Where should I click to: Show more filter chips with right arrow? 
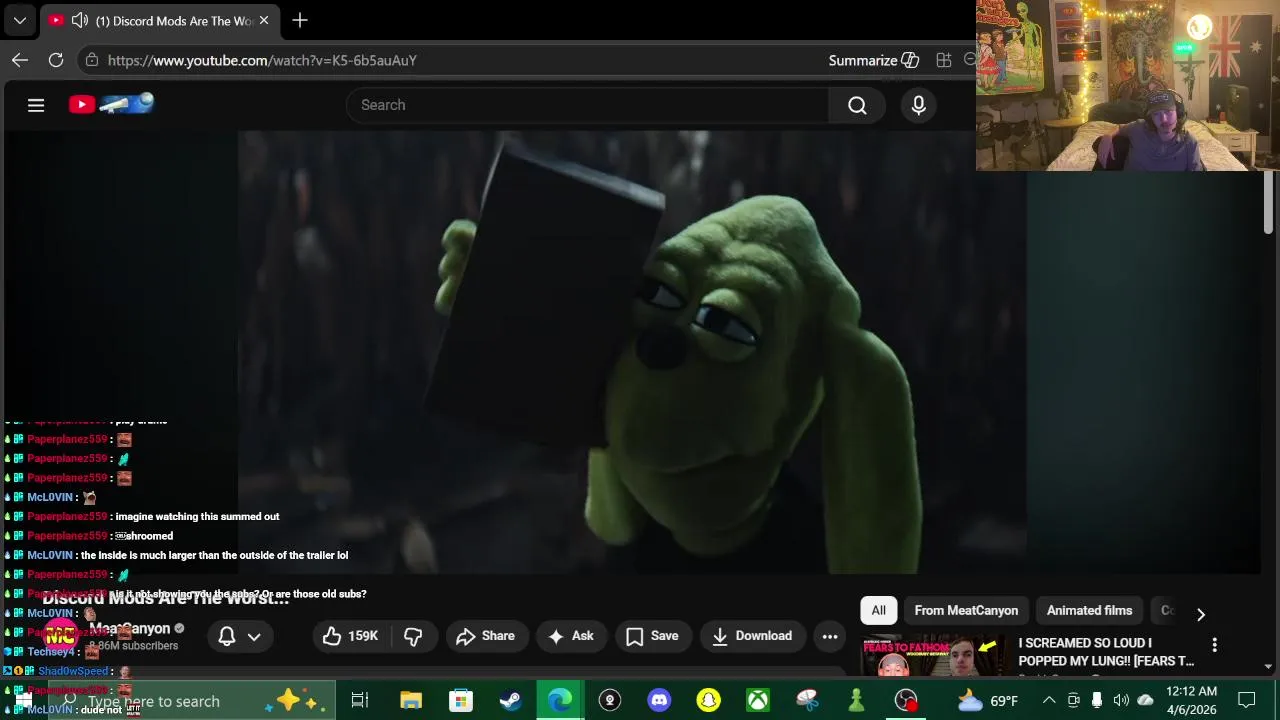coord(1201,614)
